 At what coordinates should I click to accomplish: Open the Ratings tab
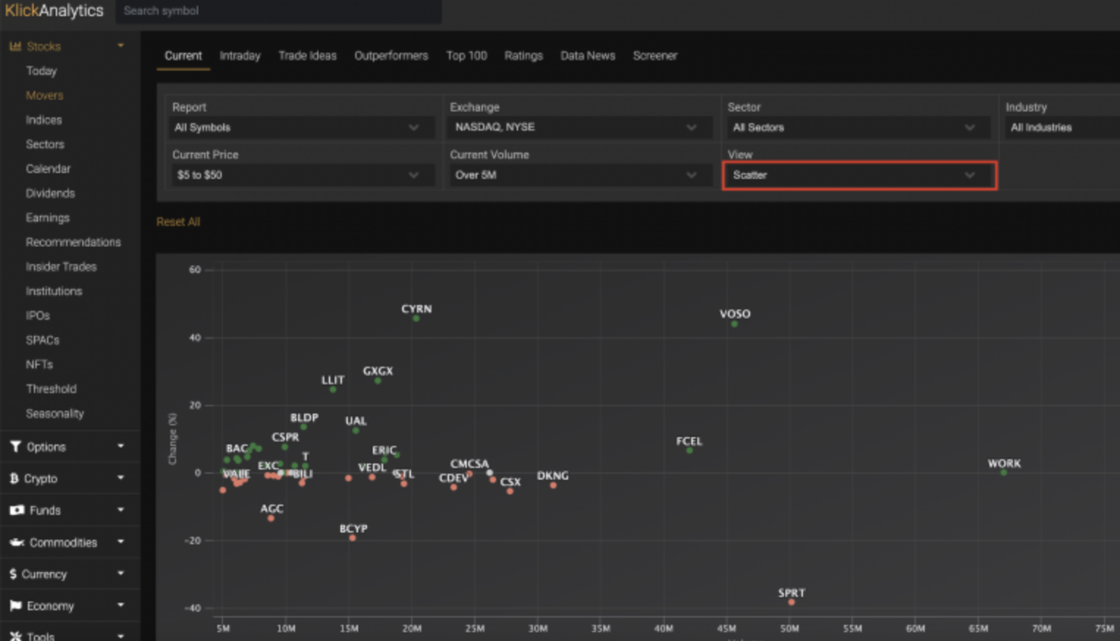pyautogui.click(x=524, y=56)
